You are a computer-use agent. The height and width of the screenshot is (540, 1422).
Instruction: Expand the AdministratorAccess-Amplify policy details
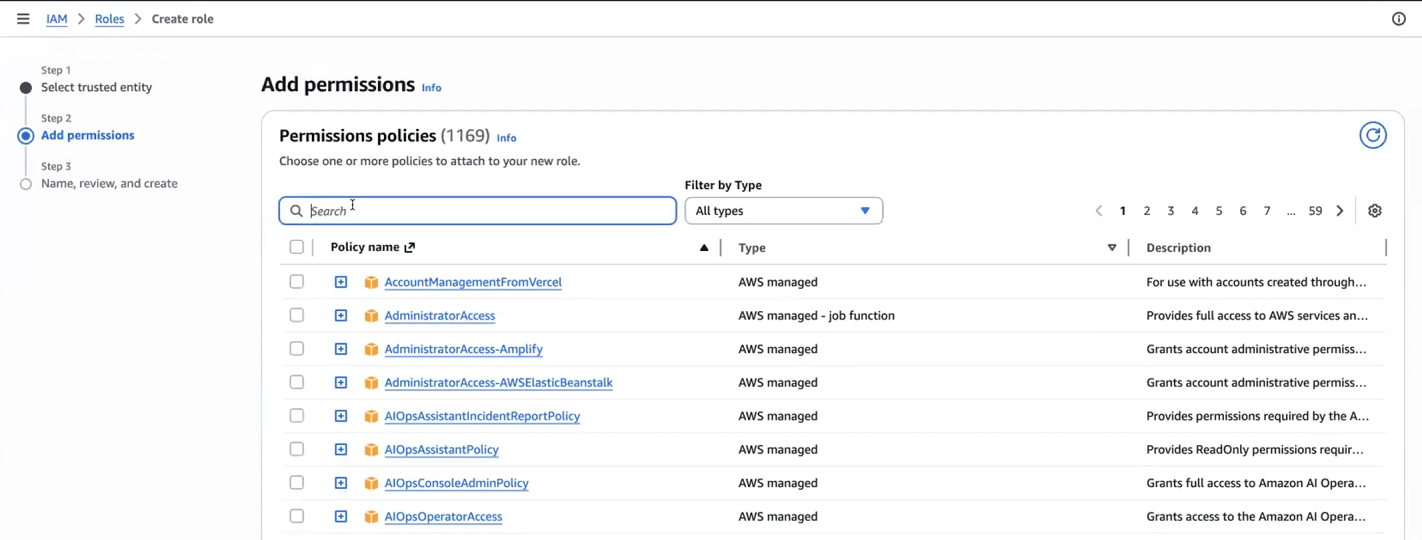[341, 349]
